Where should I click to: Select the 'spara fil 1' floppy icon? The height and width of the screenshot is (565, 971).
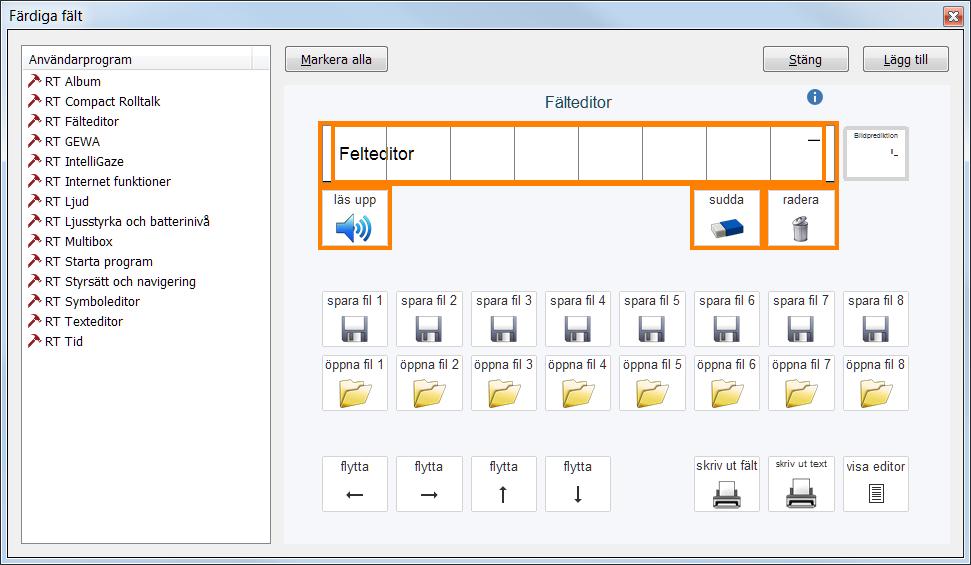[x=354, y=329]
